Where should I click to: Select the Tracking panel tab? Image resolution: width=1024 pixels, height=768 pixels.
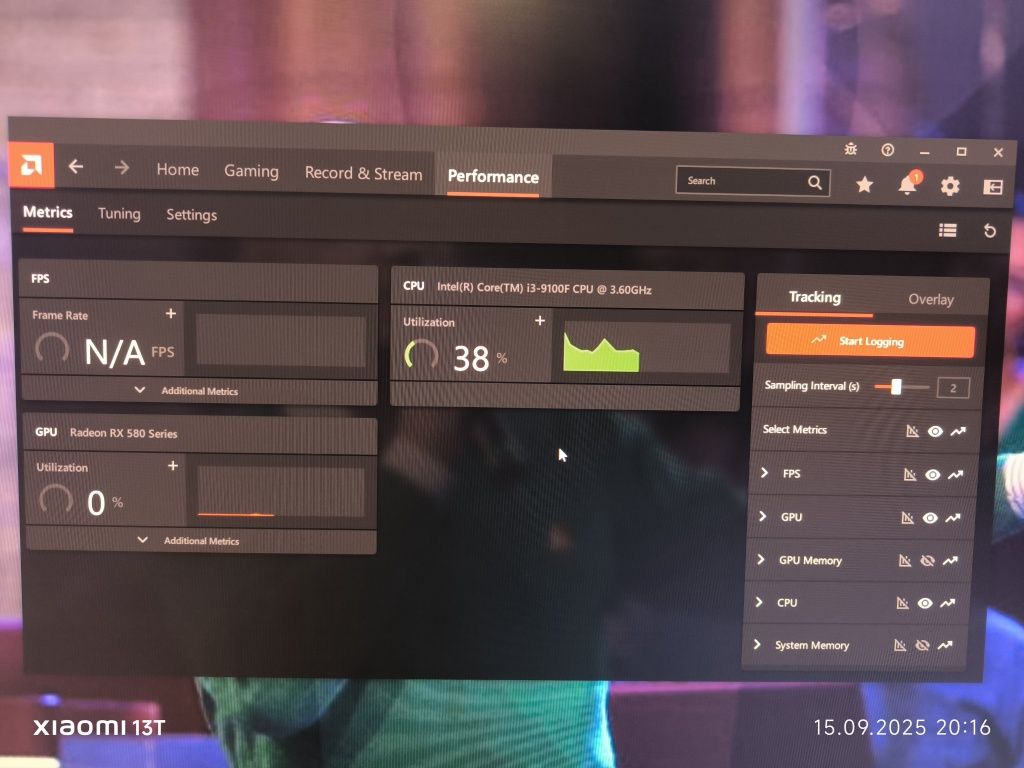click(814, 297)
